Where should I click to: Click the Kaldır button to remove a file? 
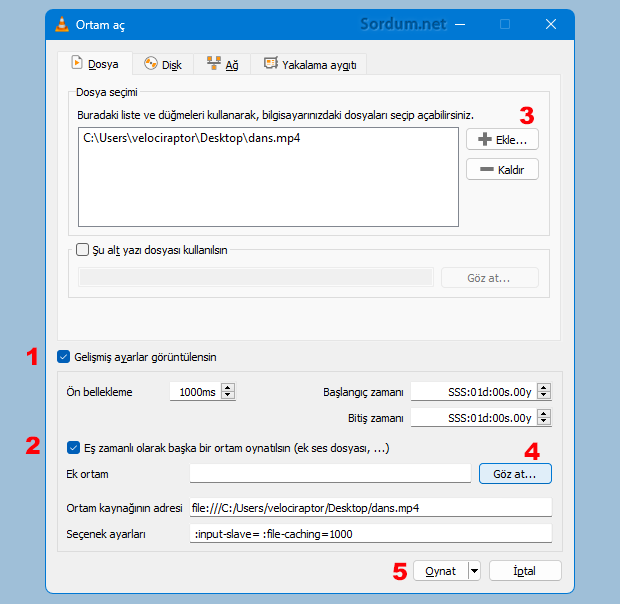point(502,170)
